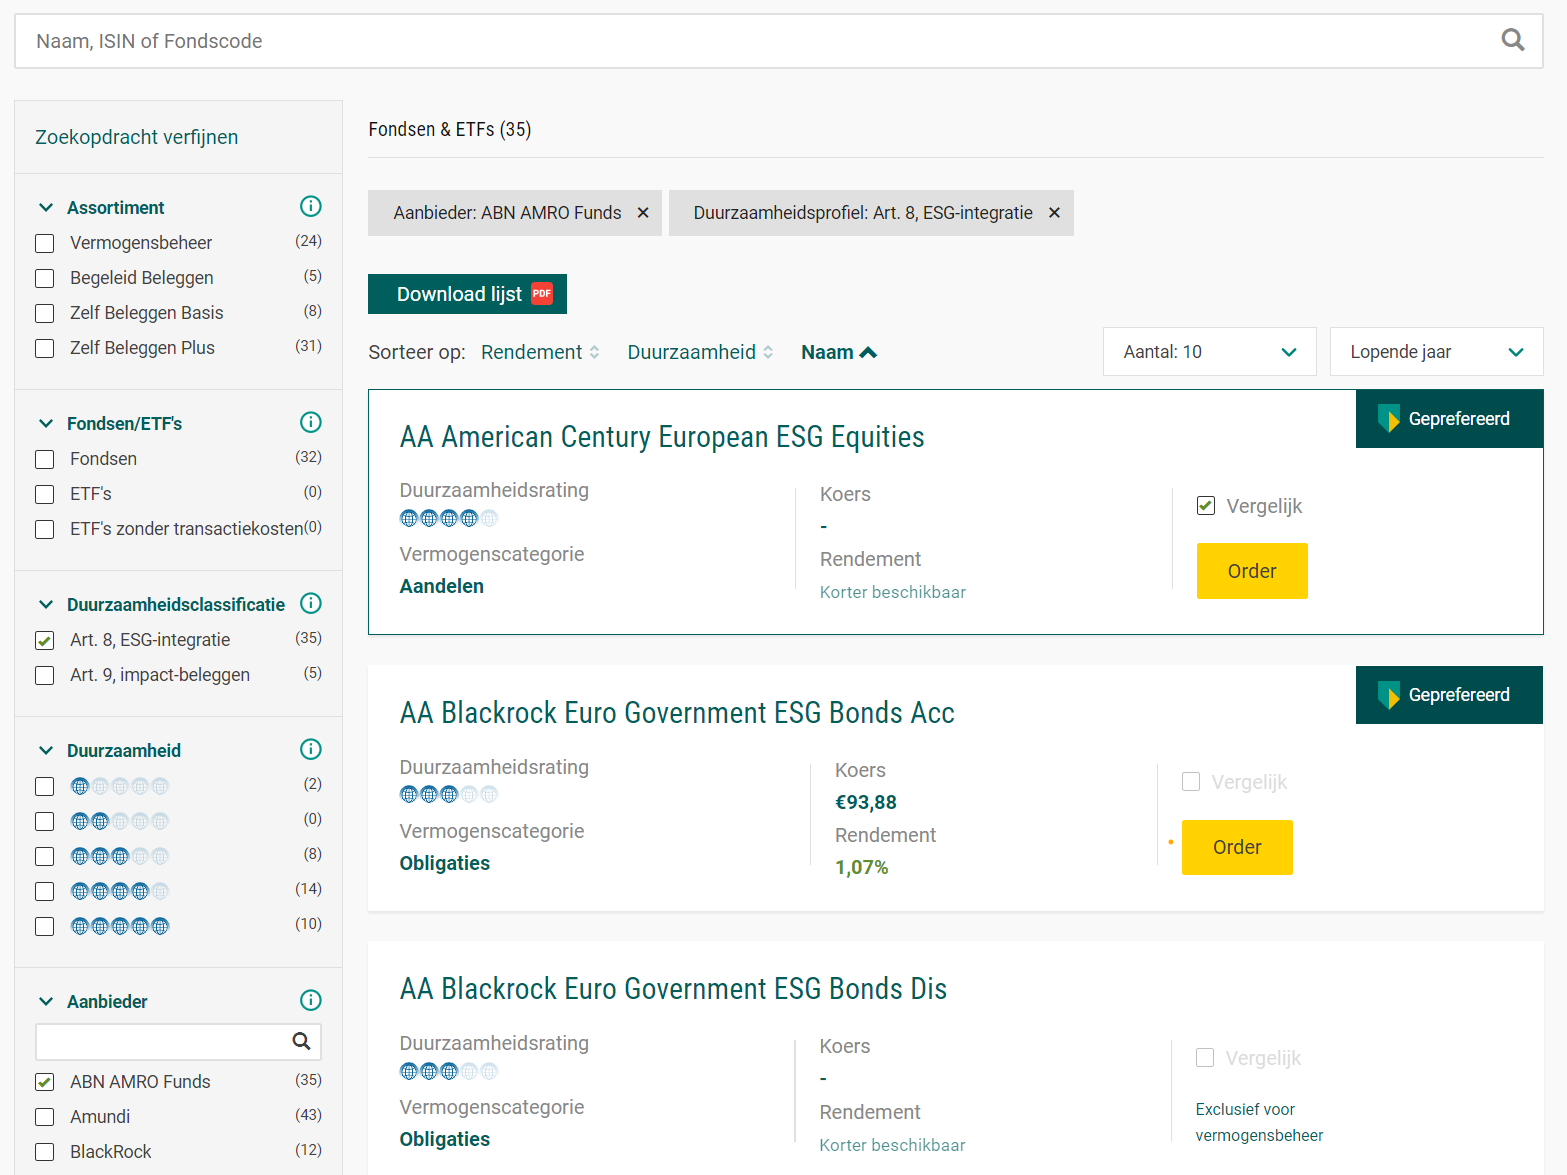1567x1175 pixels.
Task: Tick the Fondsen checkbox
Action: point(44,459)
